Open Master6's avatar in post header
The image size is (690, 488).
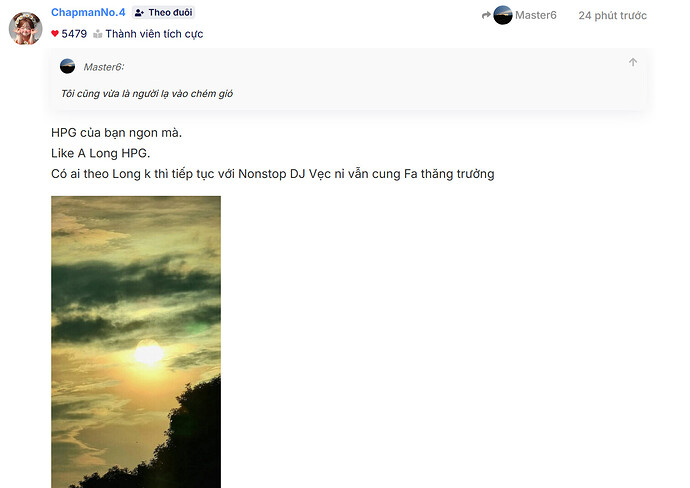(503, 15)
